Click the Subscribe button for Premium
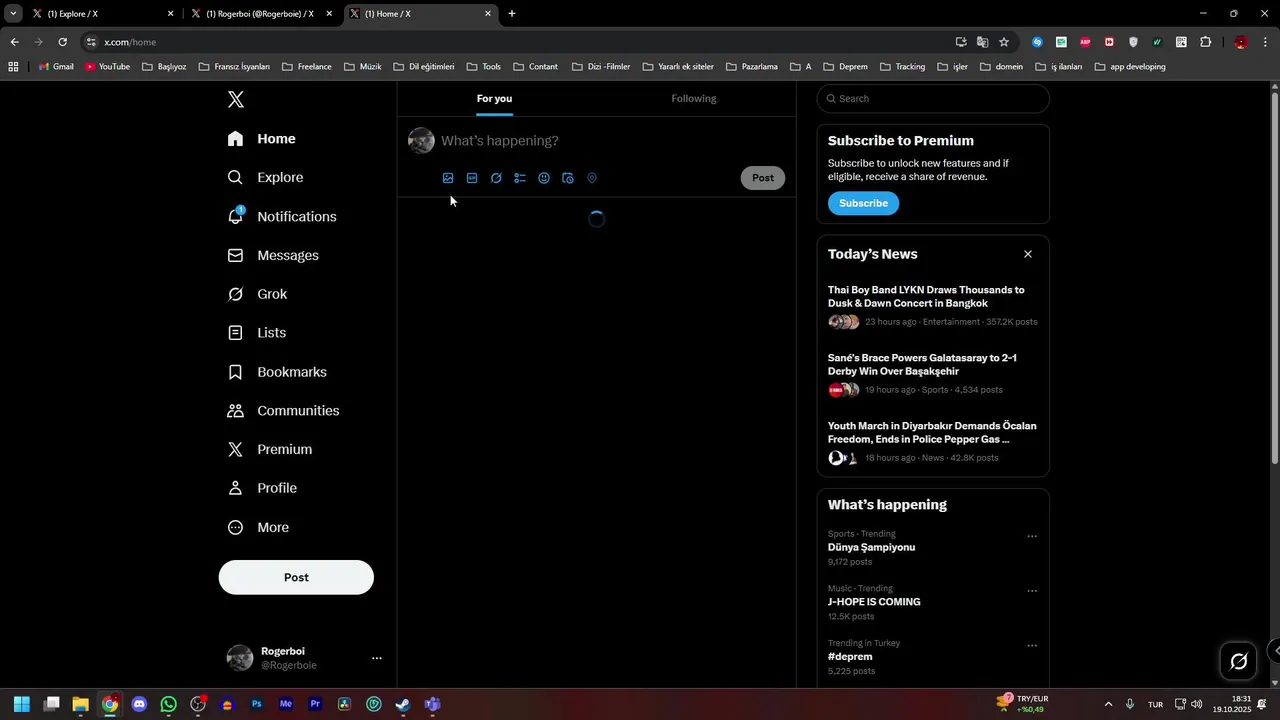Viewport: 1280px width, 720px height. tap(863, 203)
